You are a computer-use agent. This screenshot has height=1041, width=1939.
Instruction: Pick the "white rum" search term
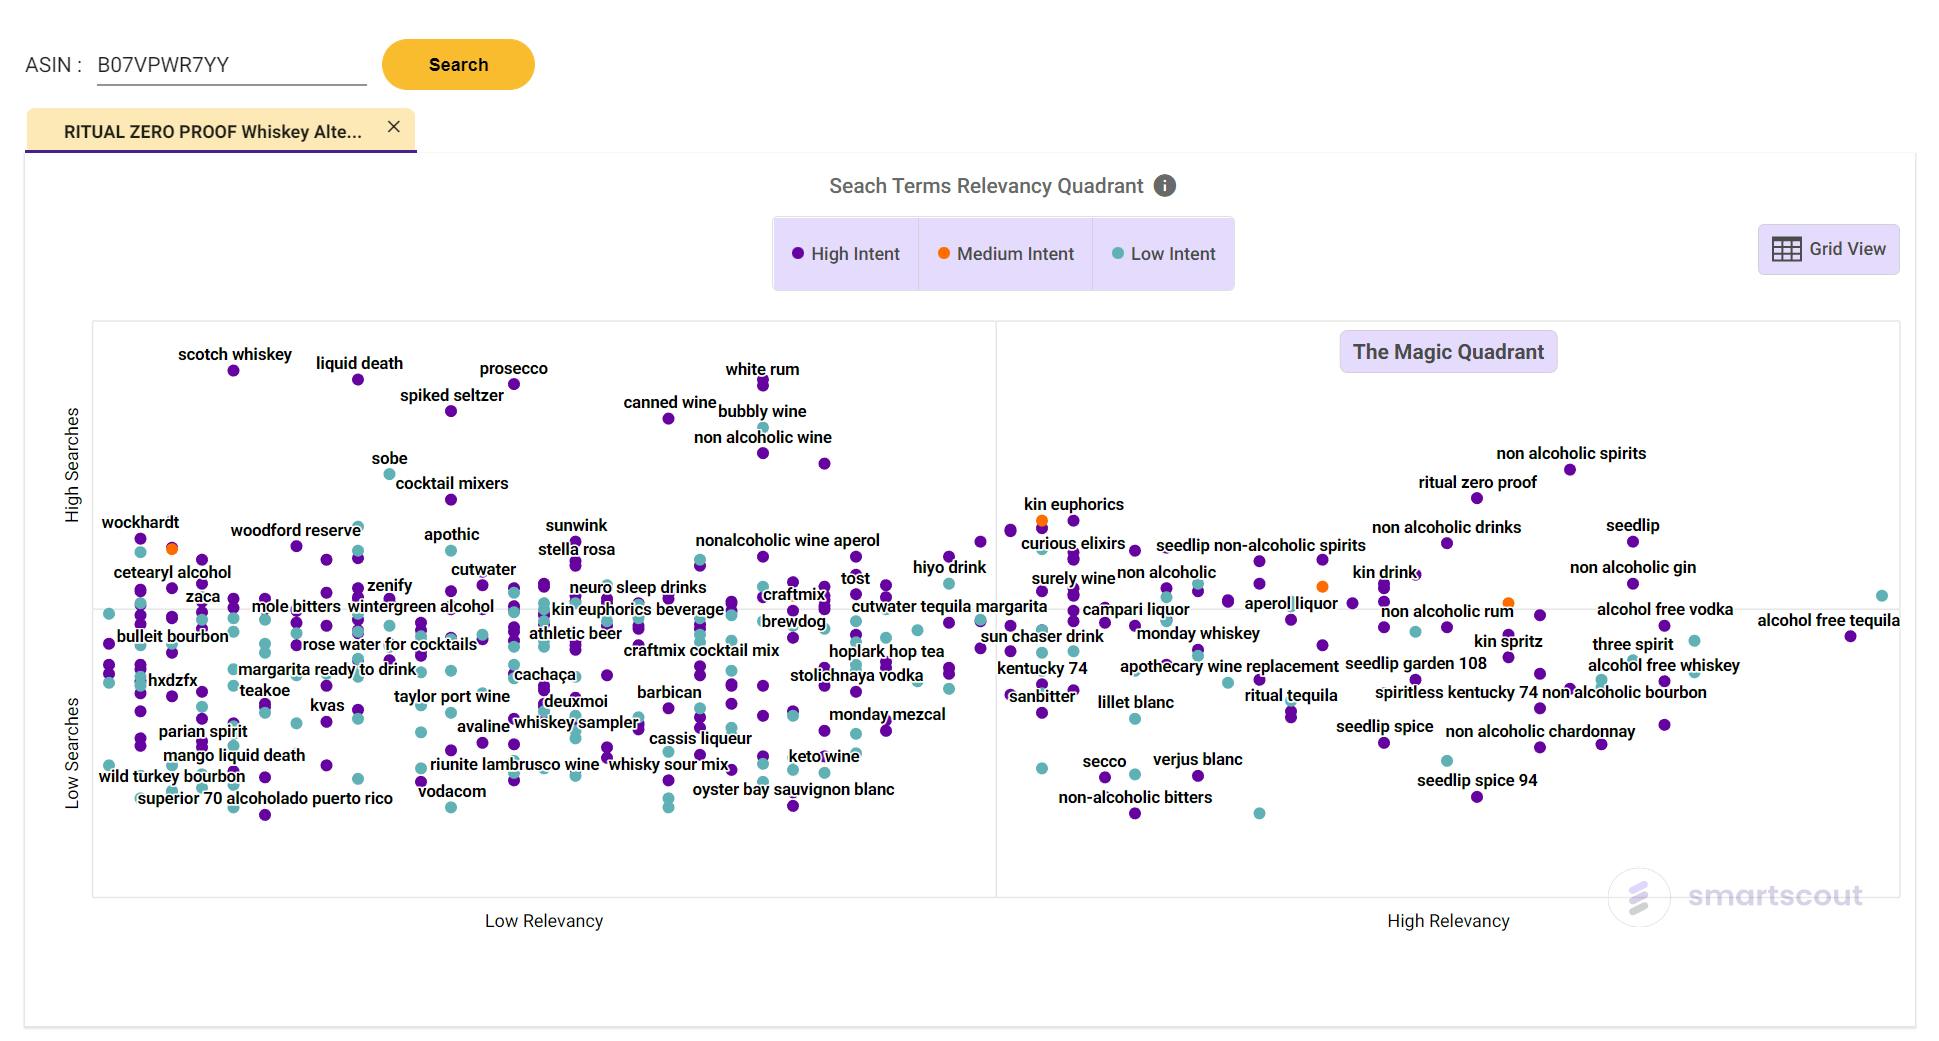coord(762,369)
